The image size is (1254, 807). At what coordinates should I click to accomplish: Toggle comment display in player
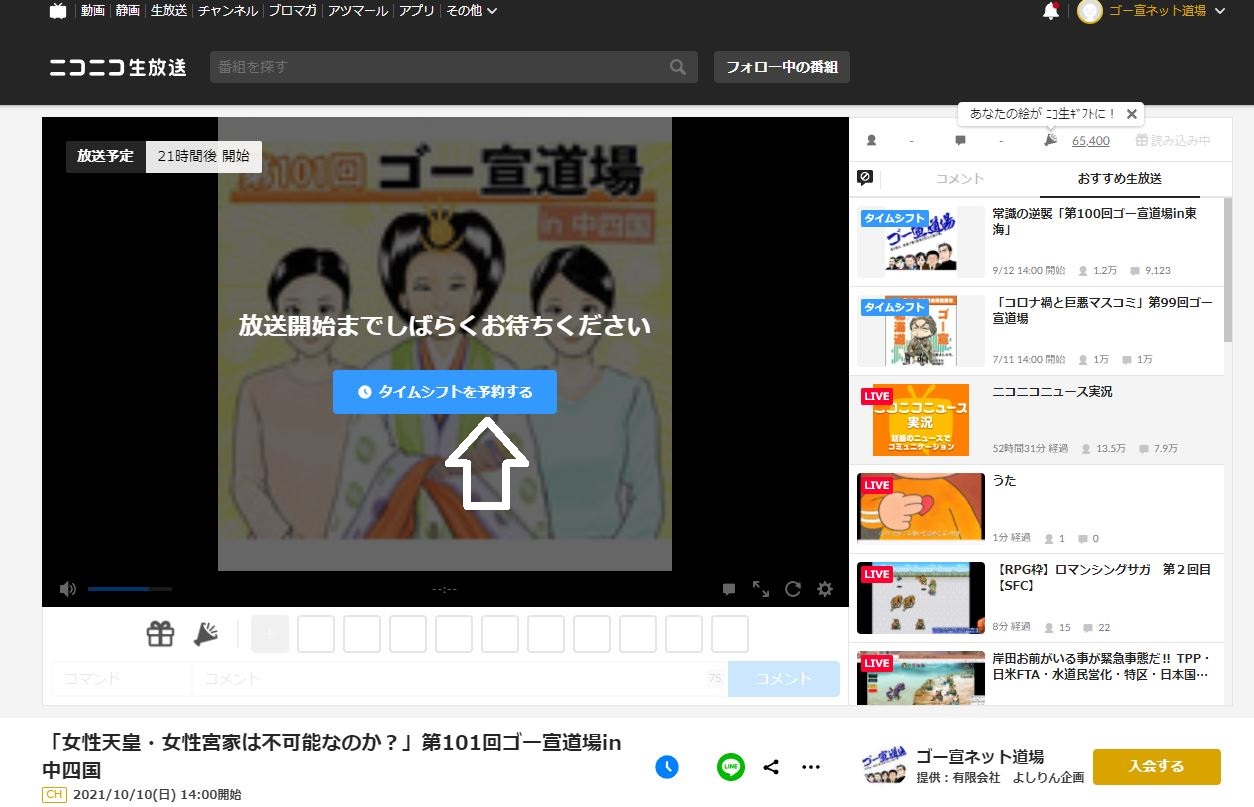click(729, 589)
